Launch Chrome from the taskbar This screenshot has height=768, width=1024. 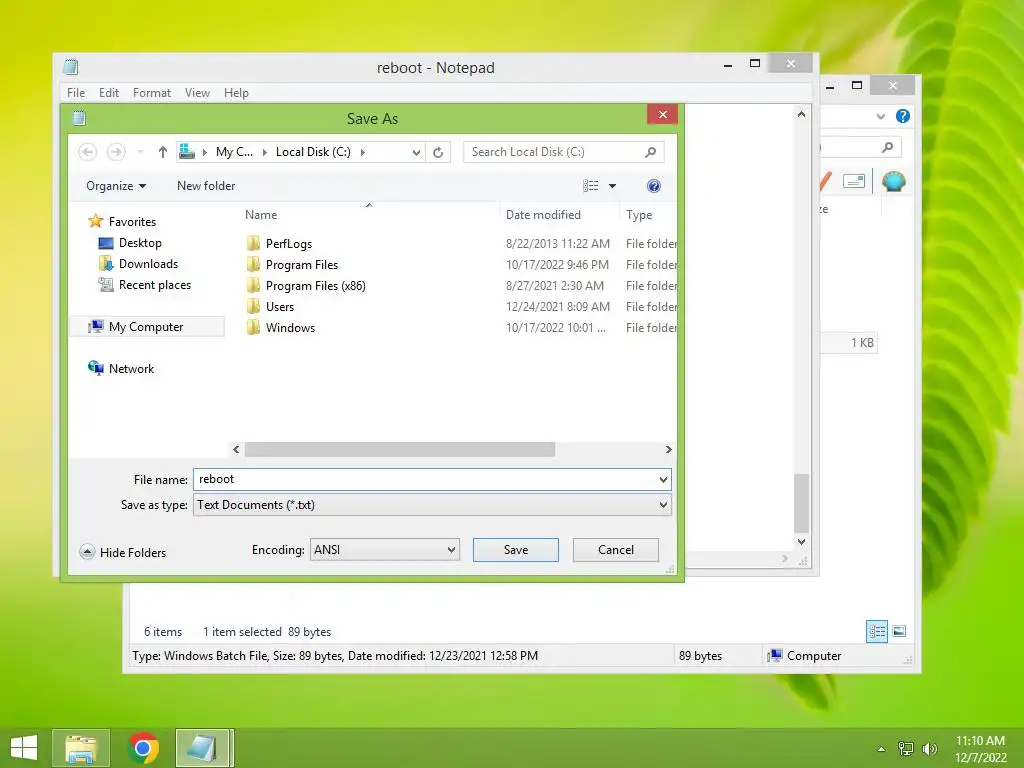coord(143,748)
